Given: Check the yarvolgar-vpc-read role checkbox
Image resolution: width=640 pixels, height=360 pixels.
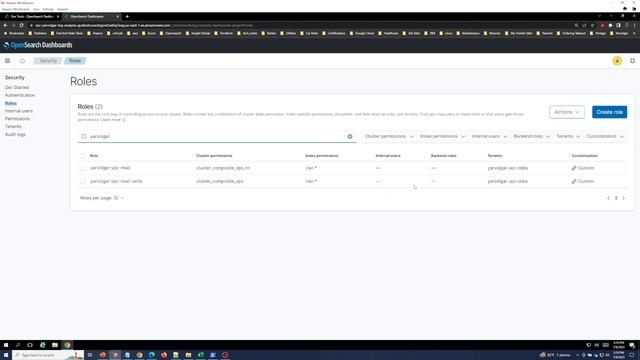Looking at the screenshot, I should [83, 168].
